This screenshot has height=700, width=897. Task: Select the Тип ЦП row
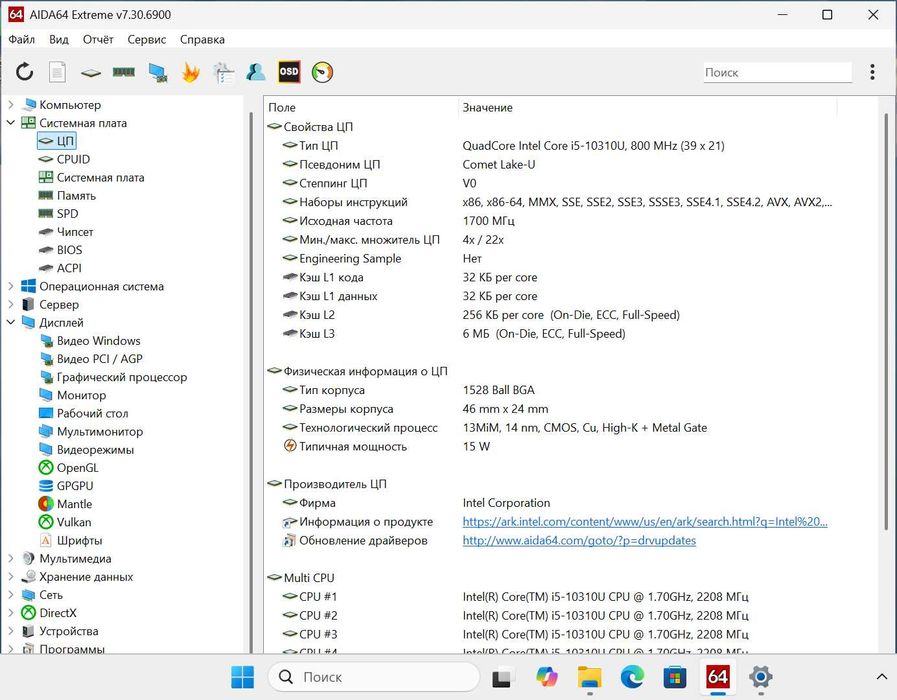coord(552,146)
